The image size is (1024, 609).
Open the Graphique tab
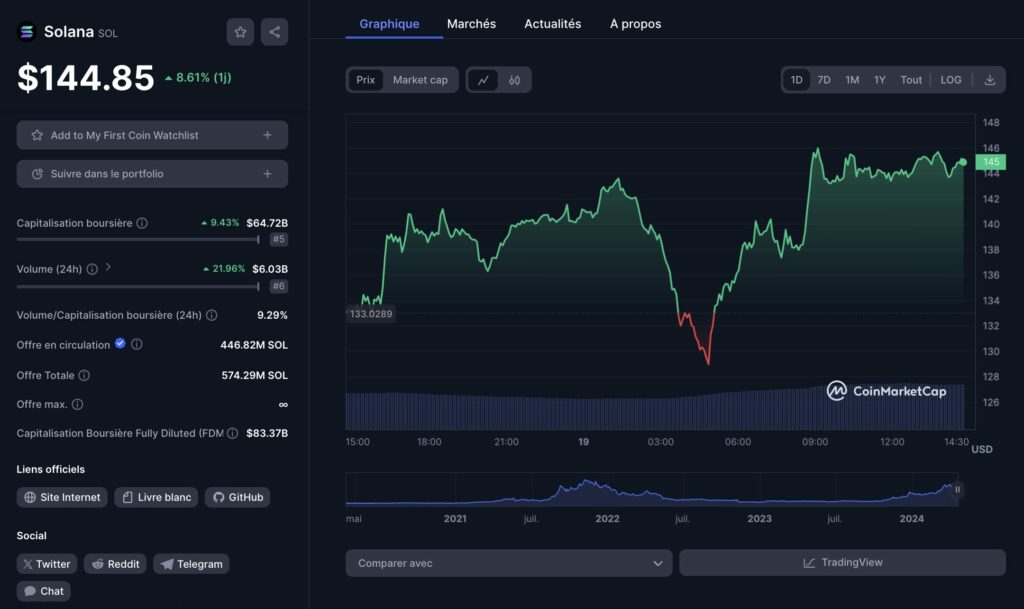pos(389,24)
